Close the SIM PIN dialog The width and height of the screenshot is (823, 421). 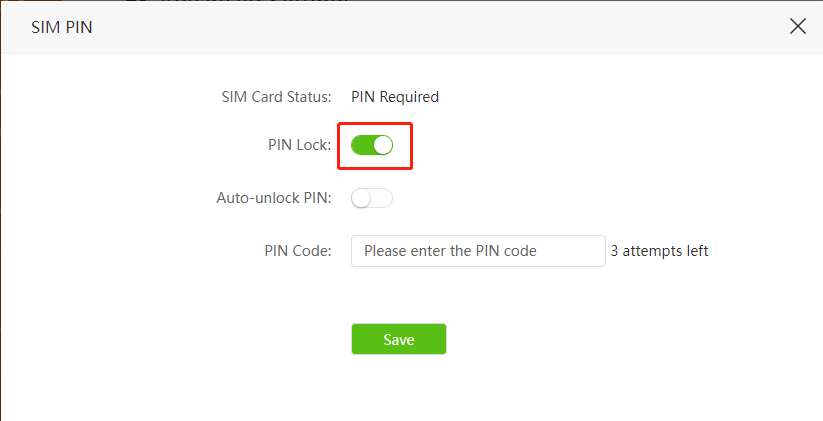(797, 26)
